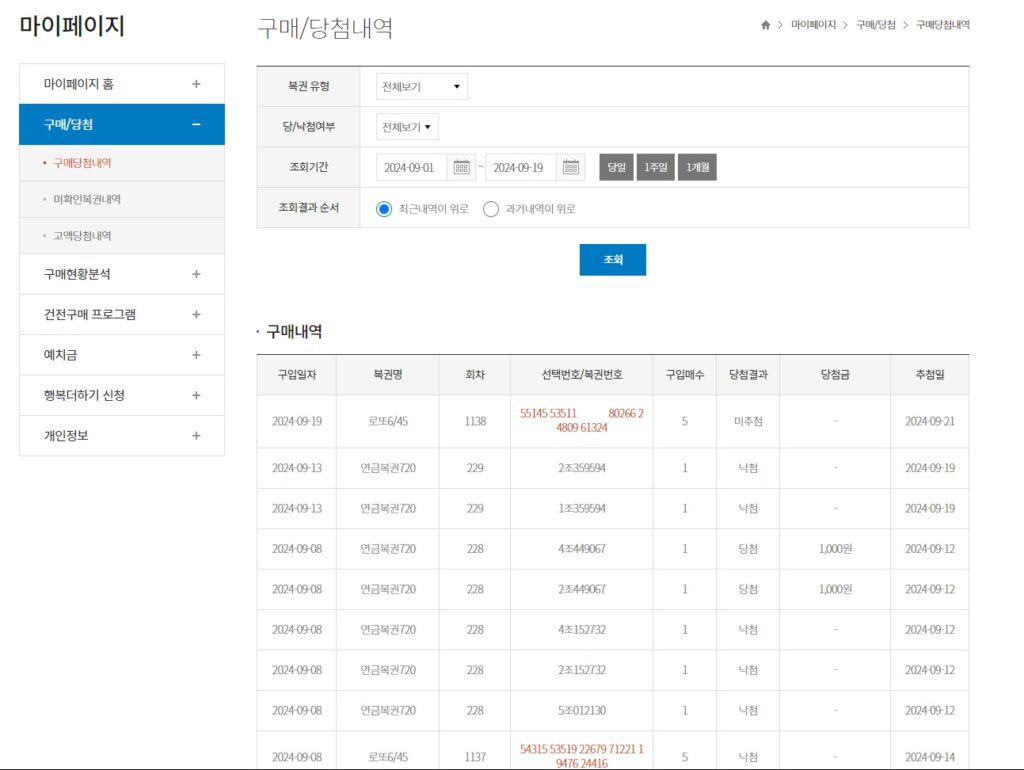Open the 미확인복권내역 menu item
This screenshot has width=1024, height=770.
tap(86, 199)
